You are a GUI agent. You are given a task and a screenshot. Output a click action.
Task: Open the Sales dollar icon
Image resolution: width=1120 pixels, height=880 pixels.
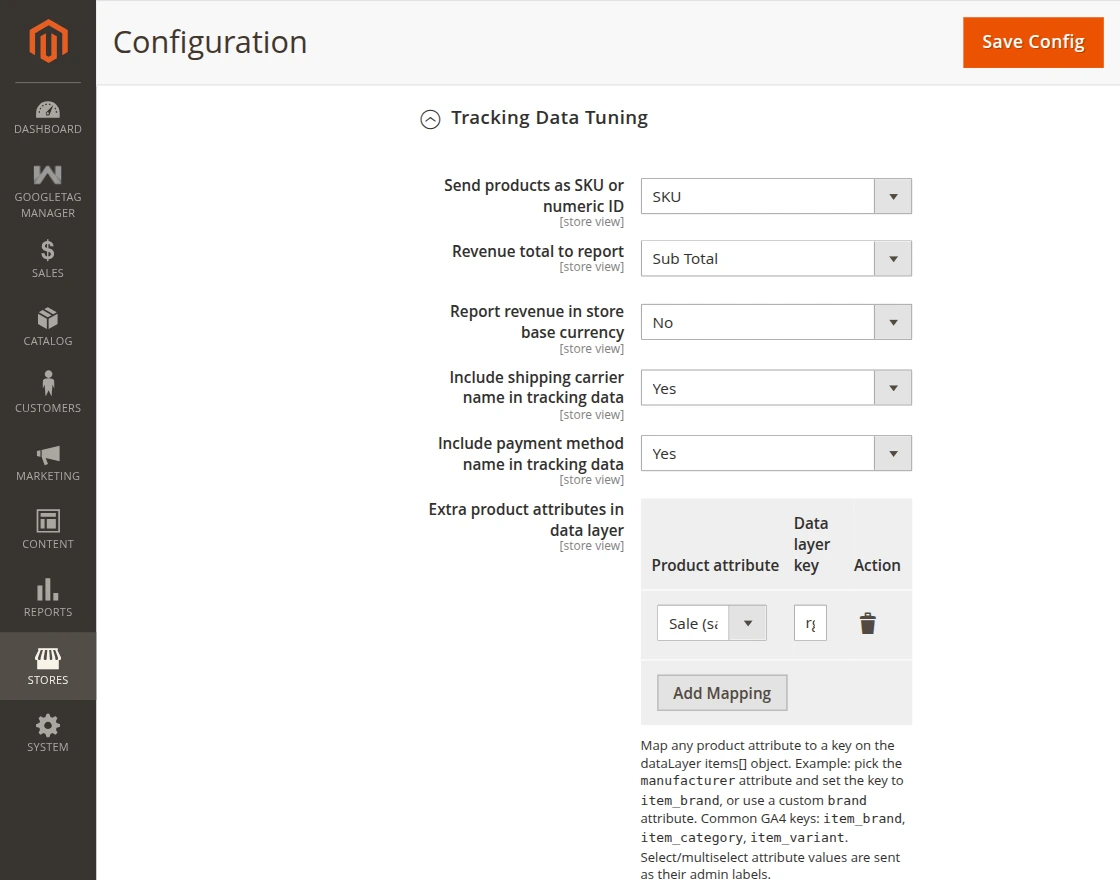[48, 251]
